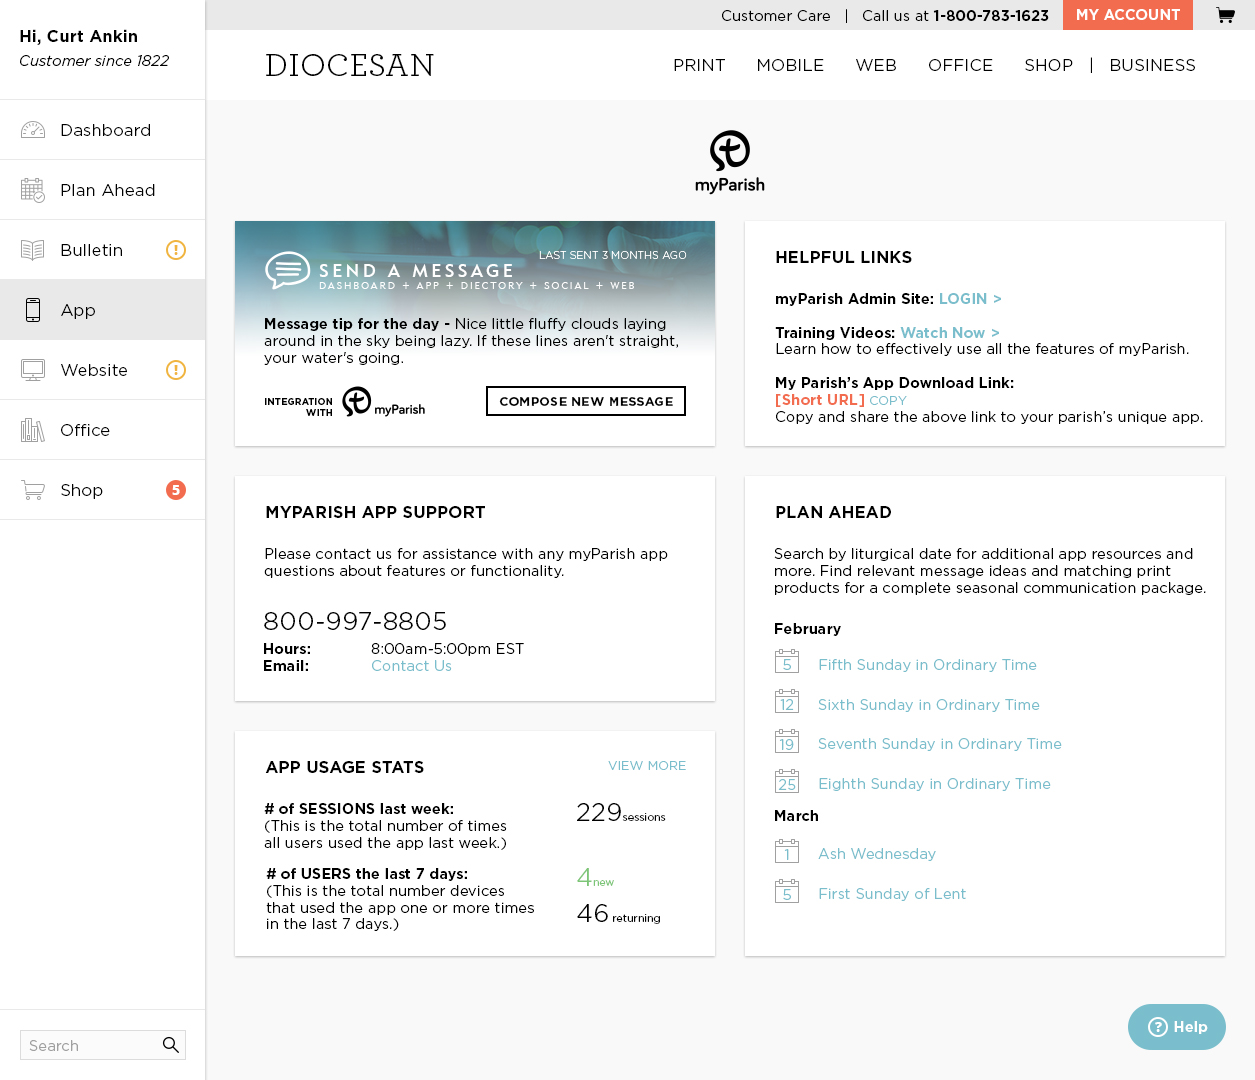Image resolution: width=1255 pixels, height=1080 pixels.
Task: Select Office in the left sidebar
Action: tap(85, 430)
